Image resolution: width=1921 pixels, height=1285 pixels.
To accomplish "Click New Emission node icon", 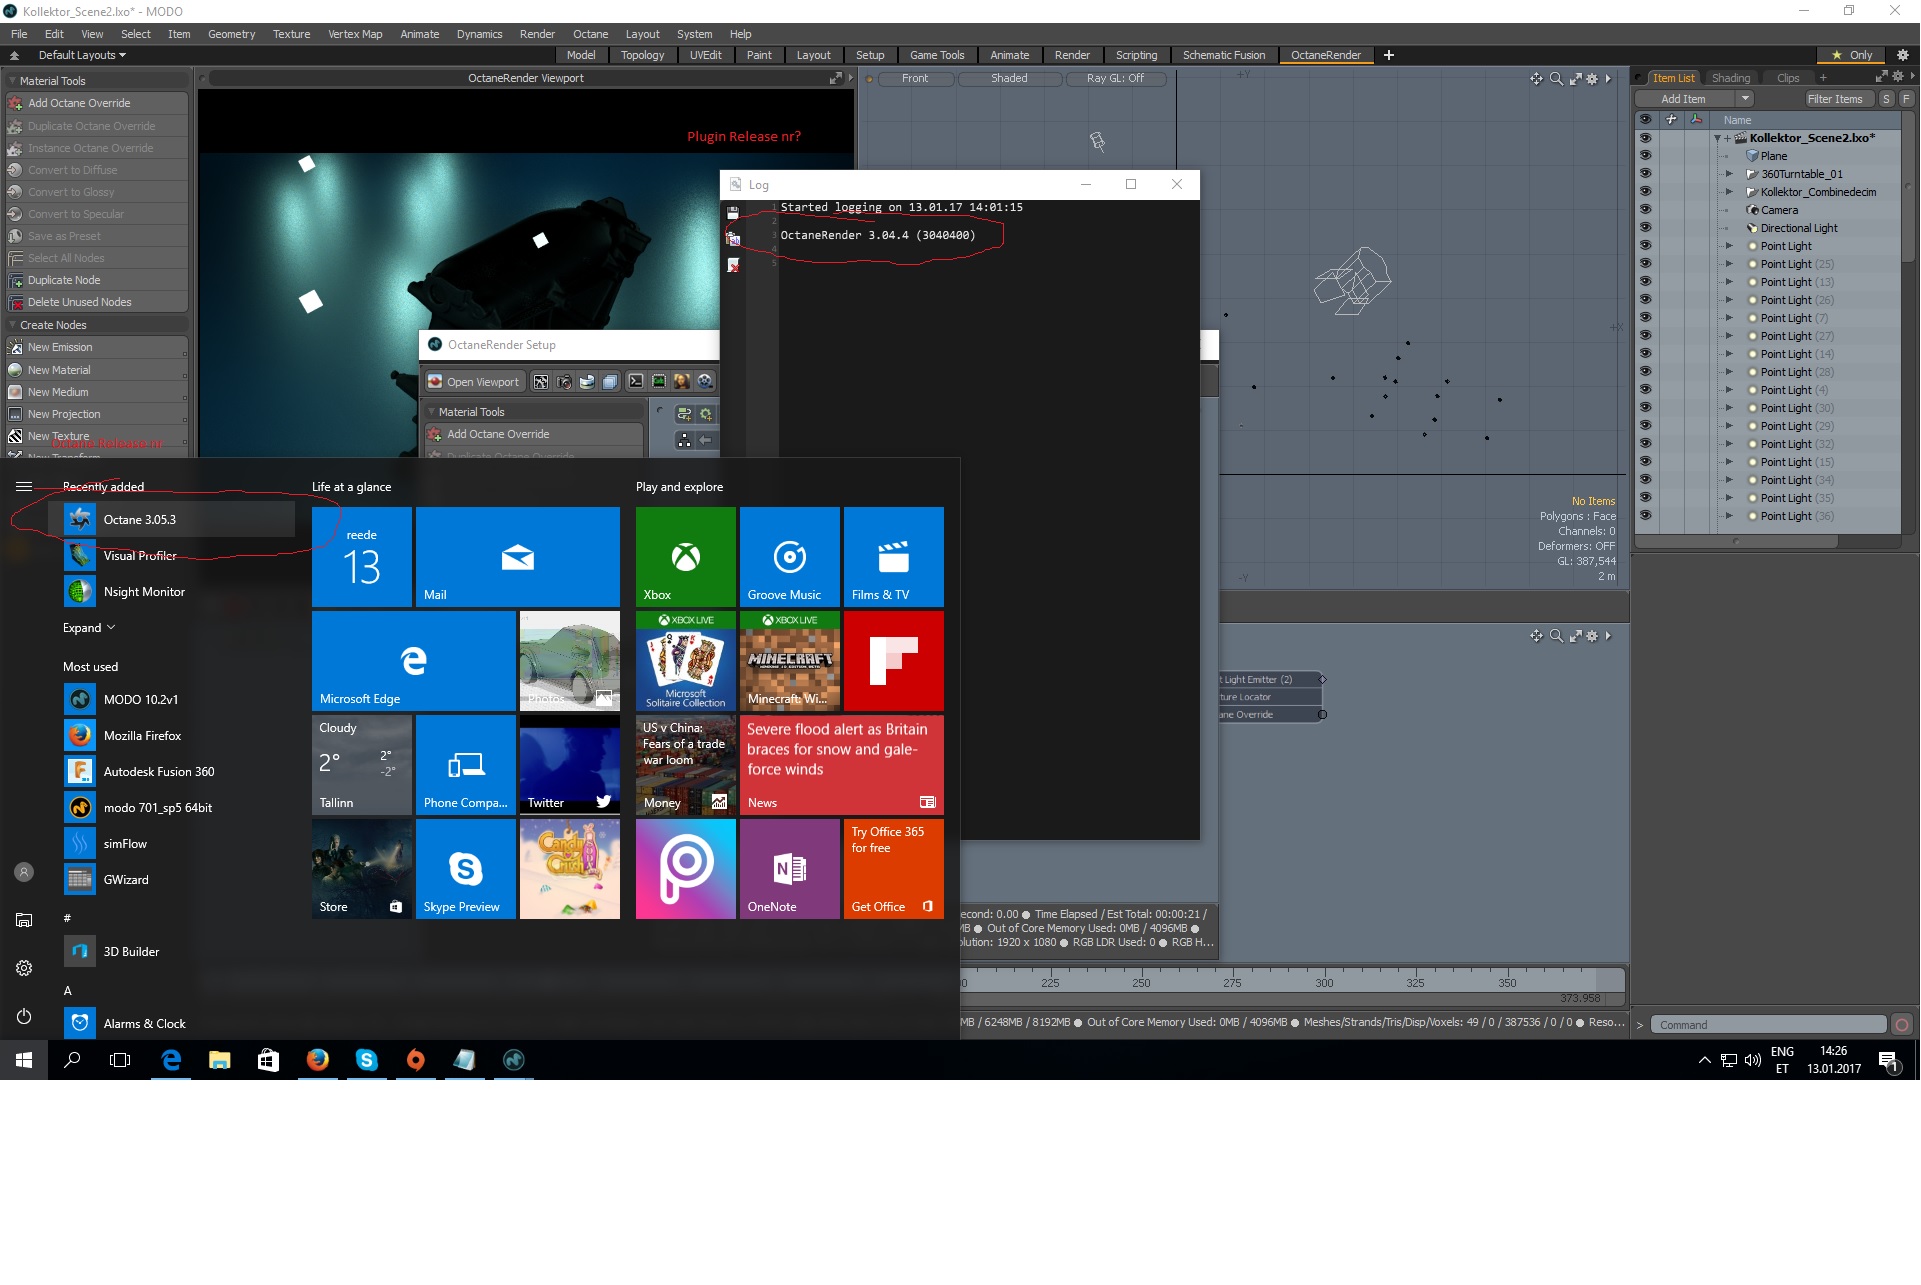I will pos(15,347).
